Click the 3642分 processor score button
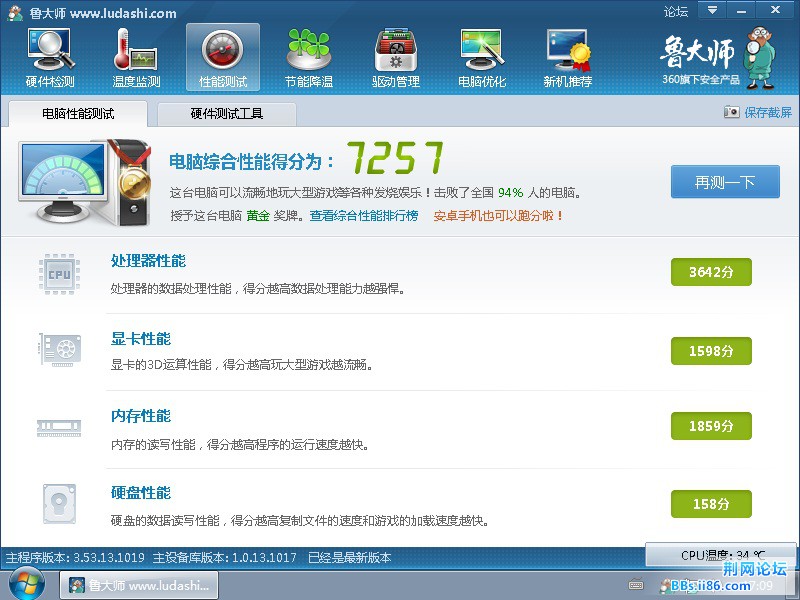 [x=711, y=272]
